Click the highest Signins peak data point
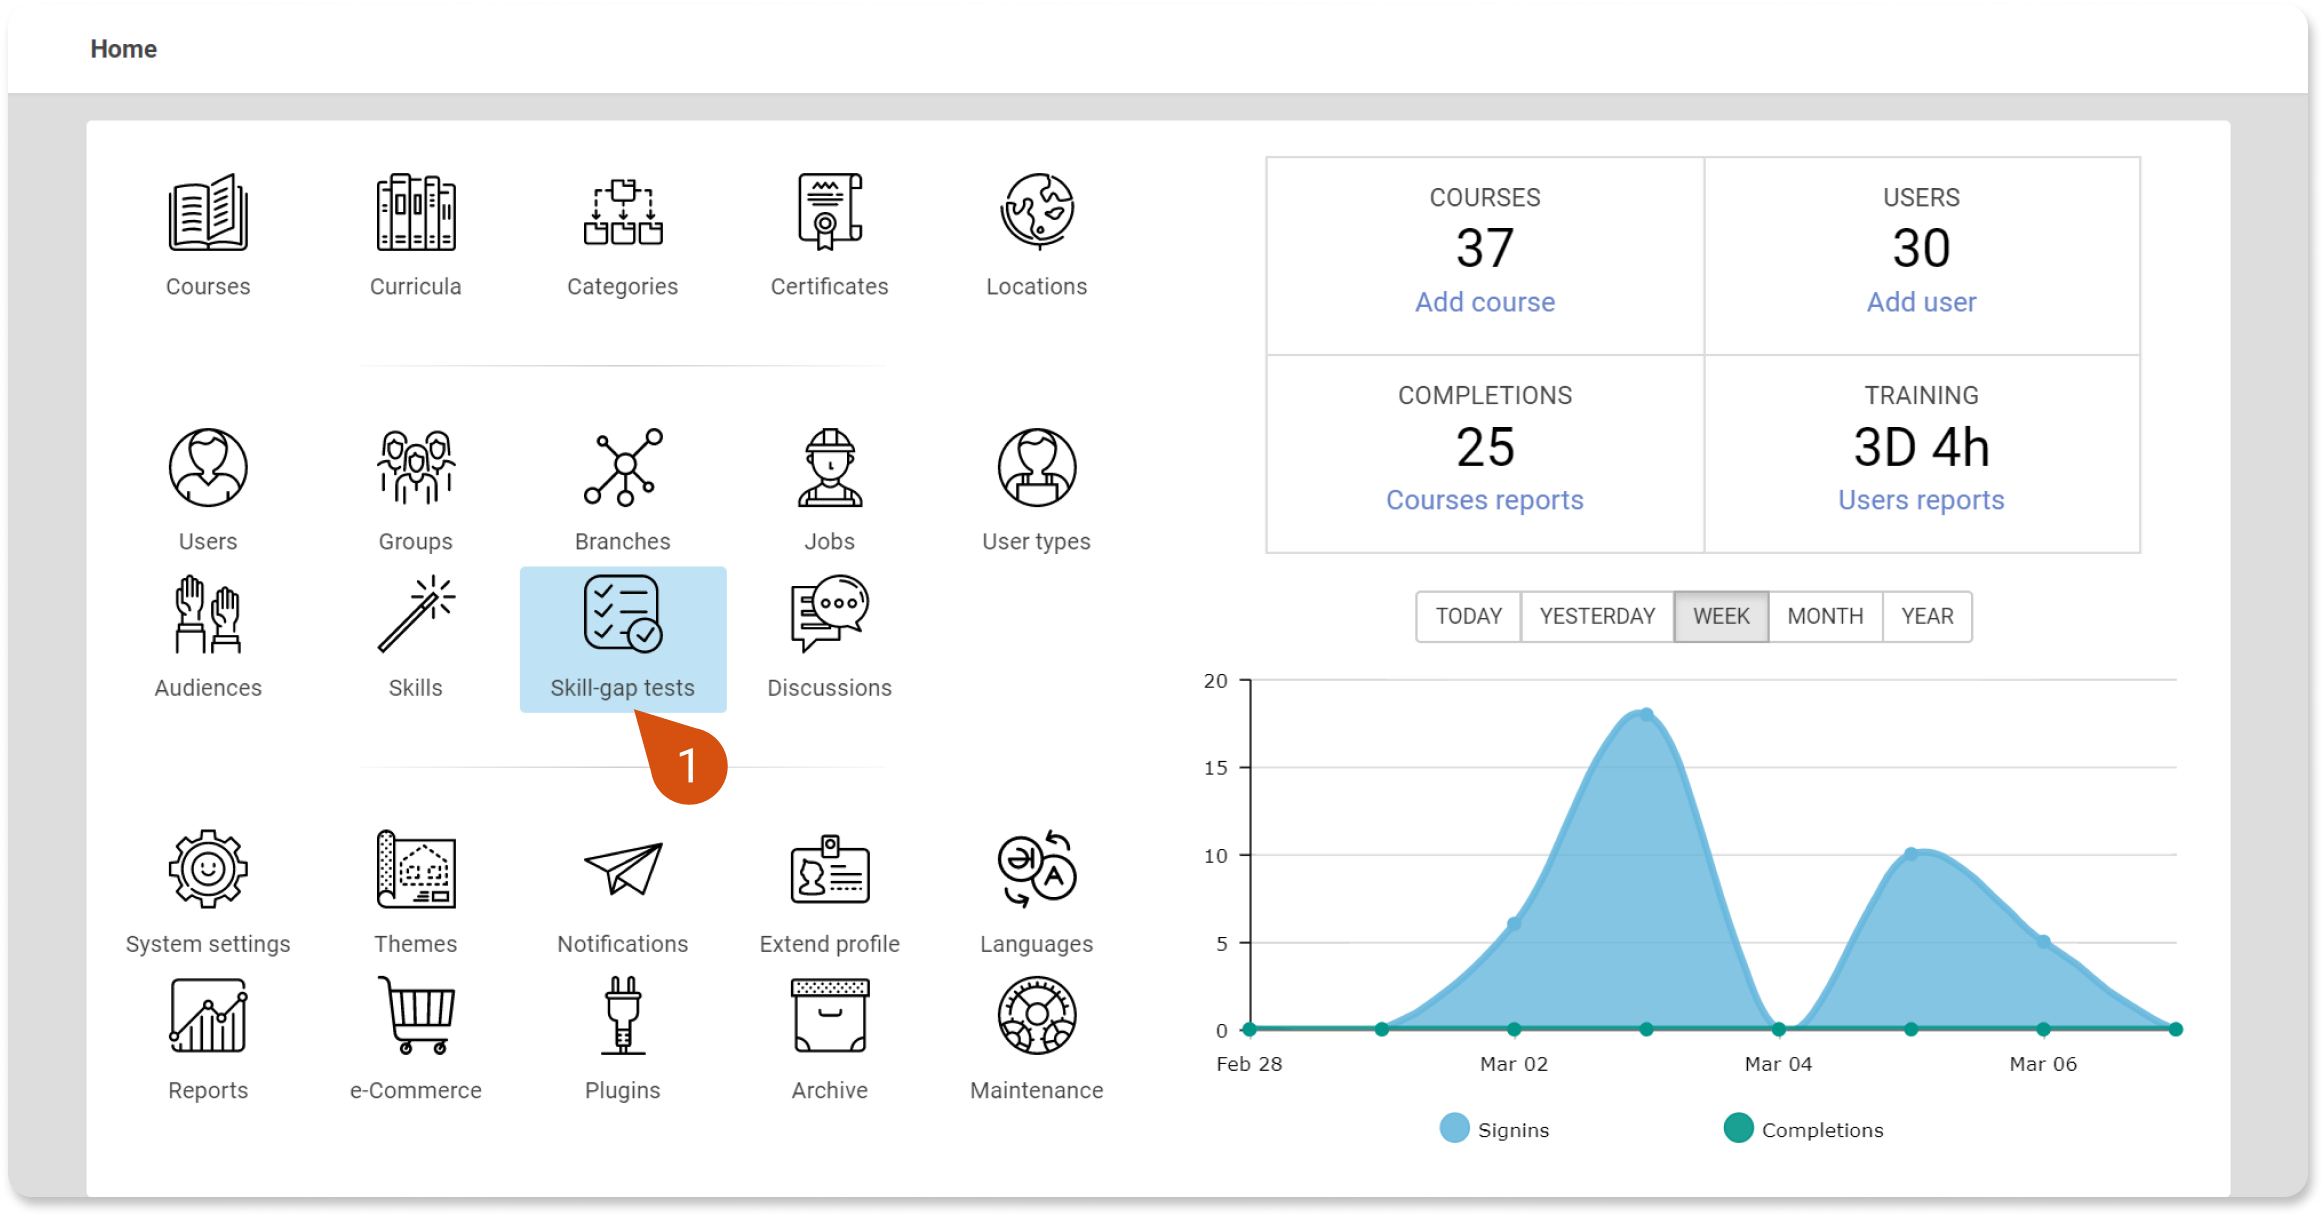 (x=1646, y=715)
